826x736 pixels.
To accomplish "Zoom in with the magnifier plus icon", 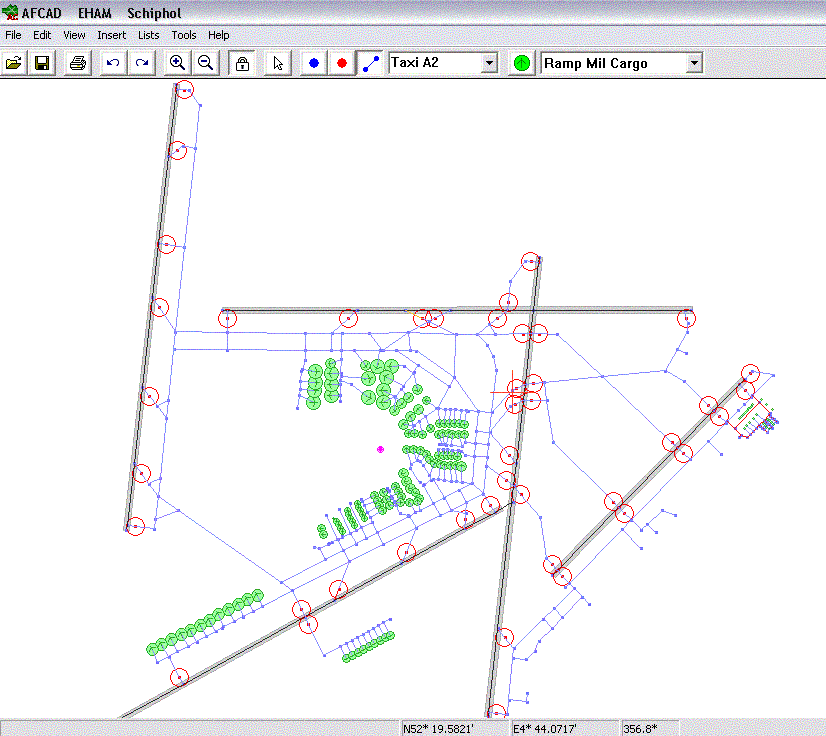I will point(177,63).
